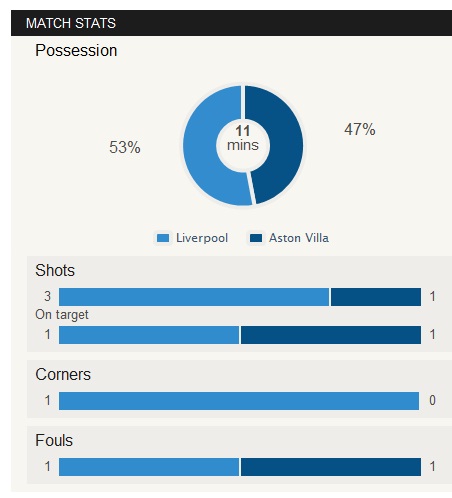Click the MATCH STATS header bar
The height and width of the screenshot is (498, 452).
click(x=231, y=23)
